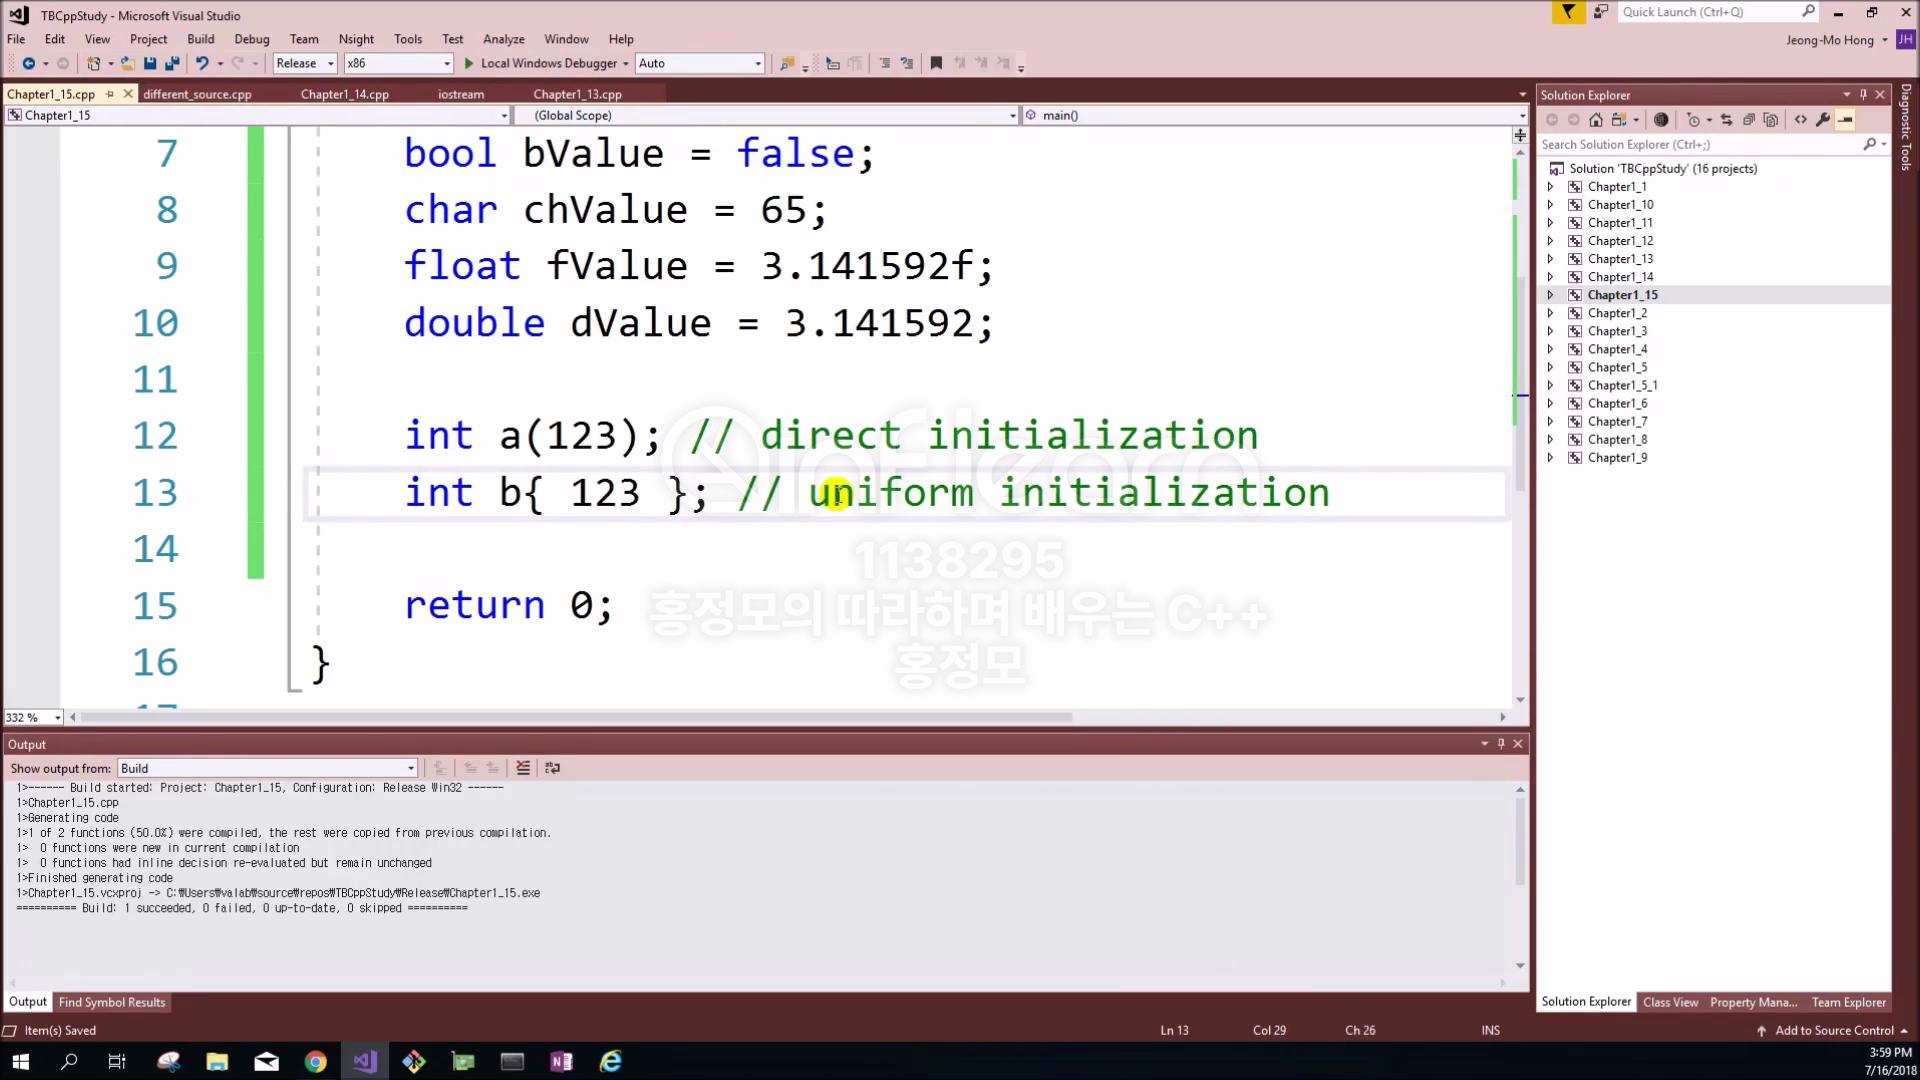Click Add to Source Control
Screen dimensions: 1920x1080
tap(1833, 1030)
